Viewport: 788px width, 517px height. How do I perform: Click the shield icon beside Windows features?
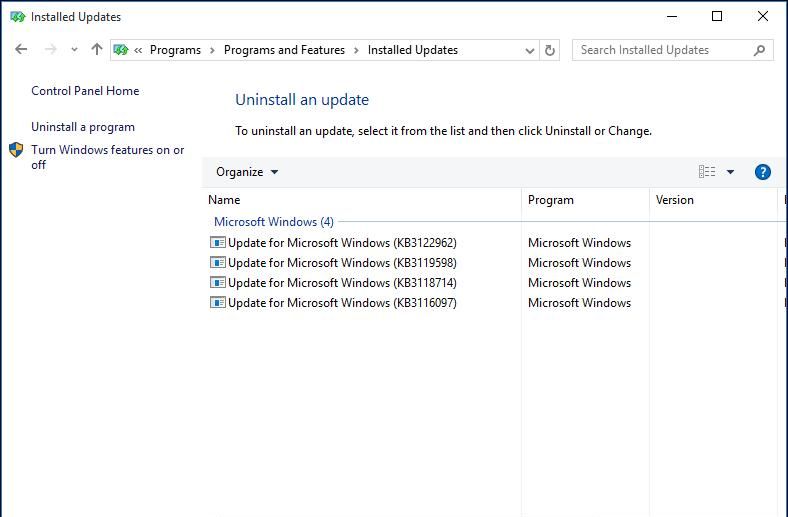coord(16,150)
